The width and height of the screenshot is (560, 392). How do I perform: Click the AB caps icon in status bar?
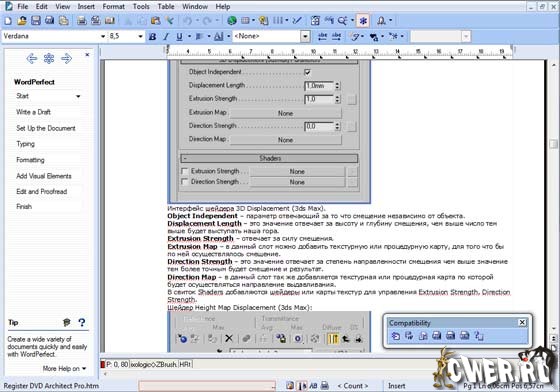coord(313,386)
